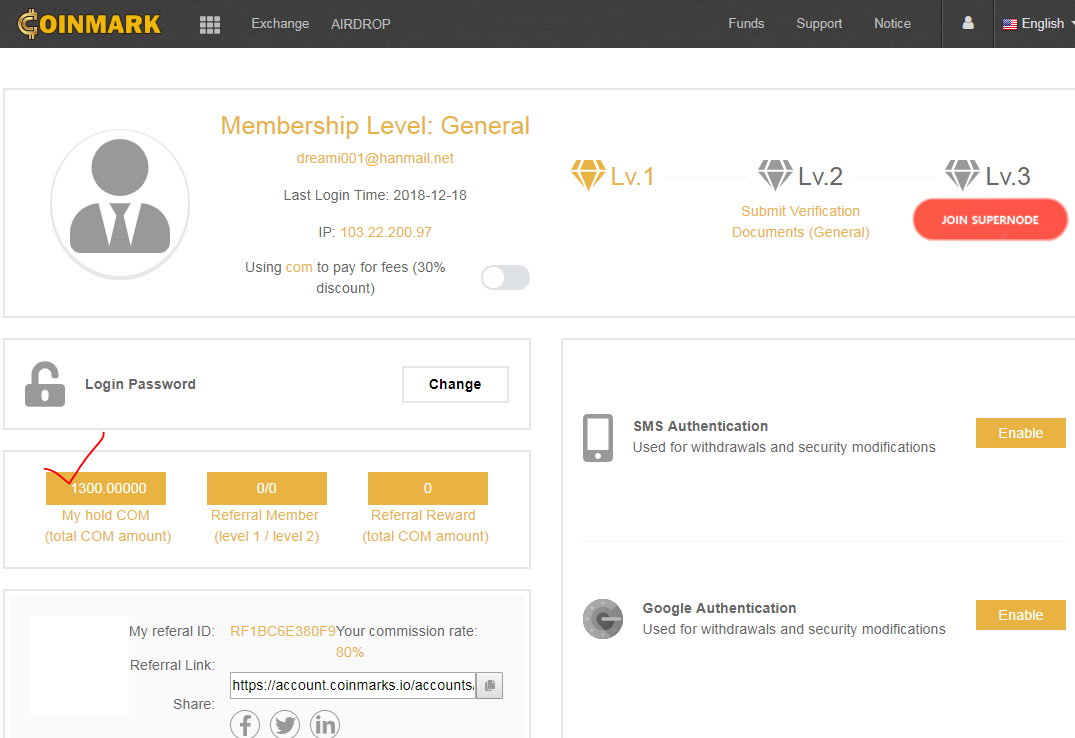Enable Google Authentication

click(x=1020, y=615)
